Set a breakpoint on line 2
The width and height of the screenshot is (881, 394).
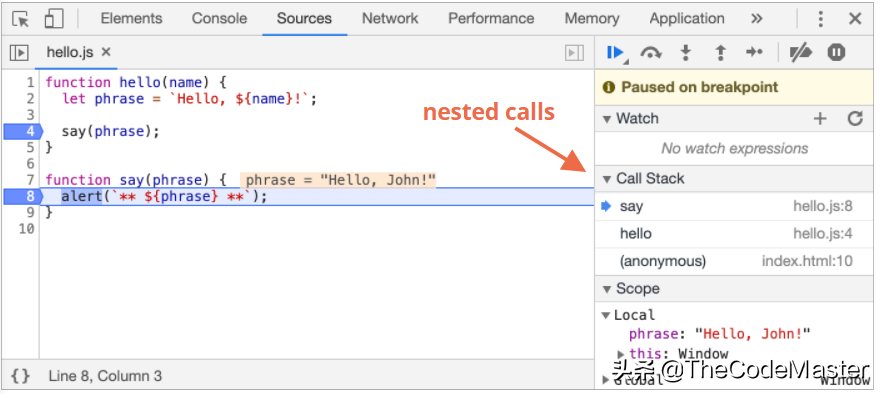29,99
